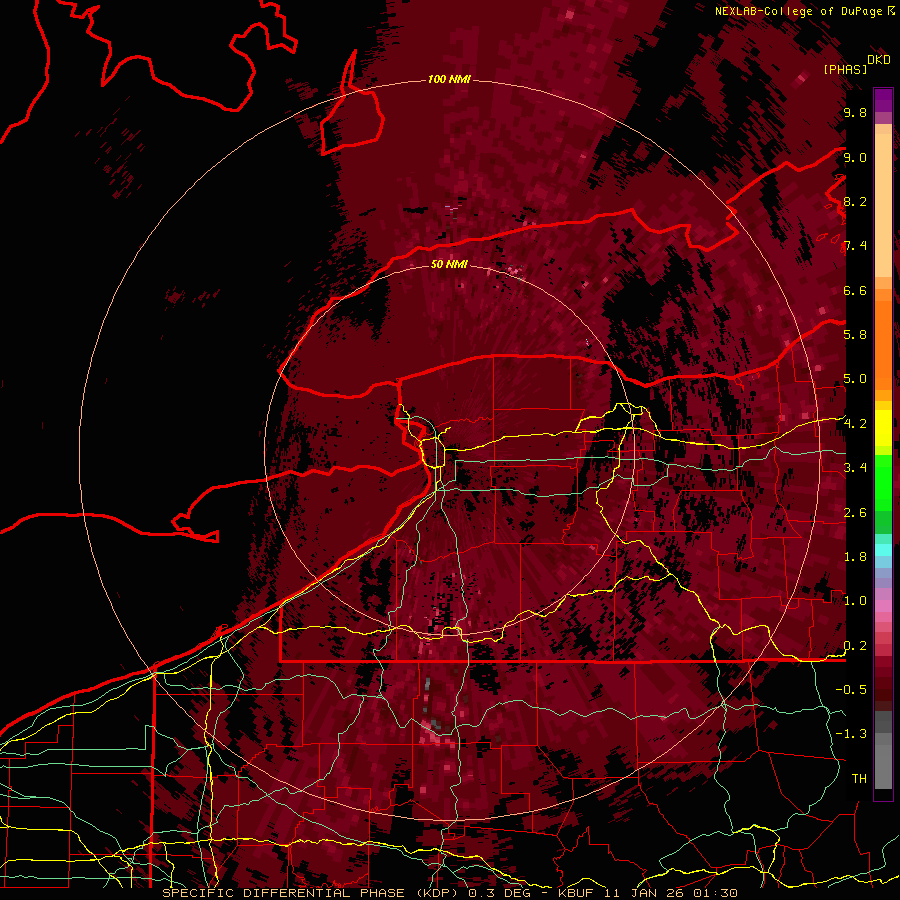Image resolution: width=900 pixels, height=900 pixels.
Task: Click the NEXLAB-College of DuPage credit text
Action: pyautogui.click(x=800, y=11)
